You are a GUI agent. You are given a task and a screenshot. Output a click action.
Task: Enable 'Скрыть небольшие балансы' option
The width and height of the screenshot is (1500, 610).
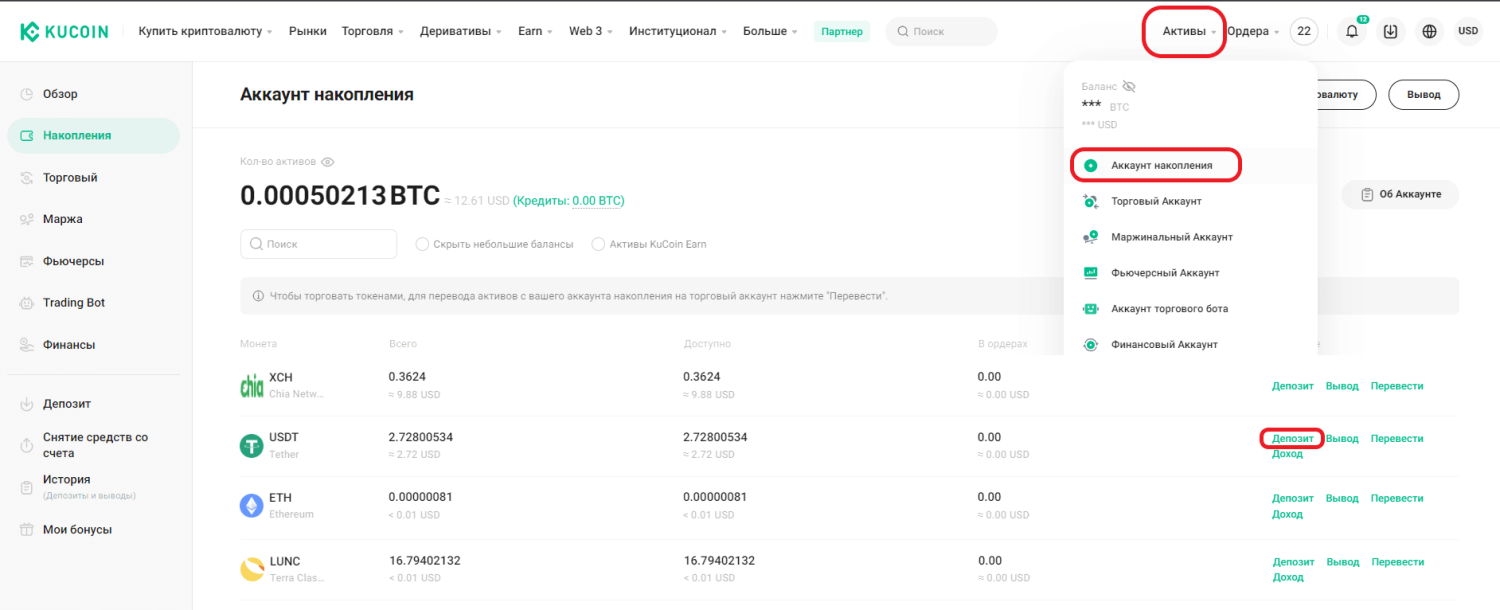[x=422, y=244]
